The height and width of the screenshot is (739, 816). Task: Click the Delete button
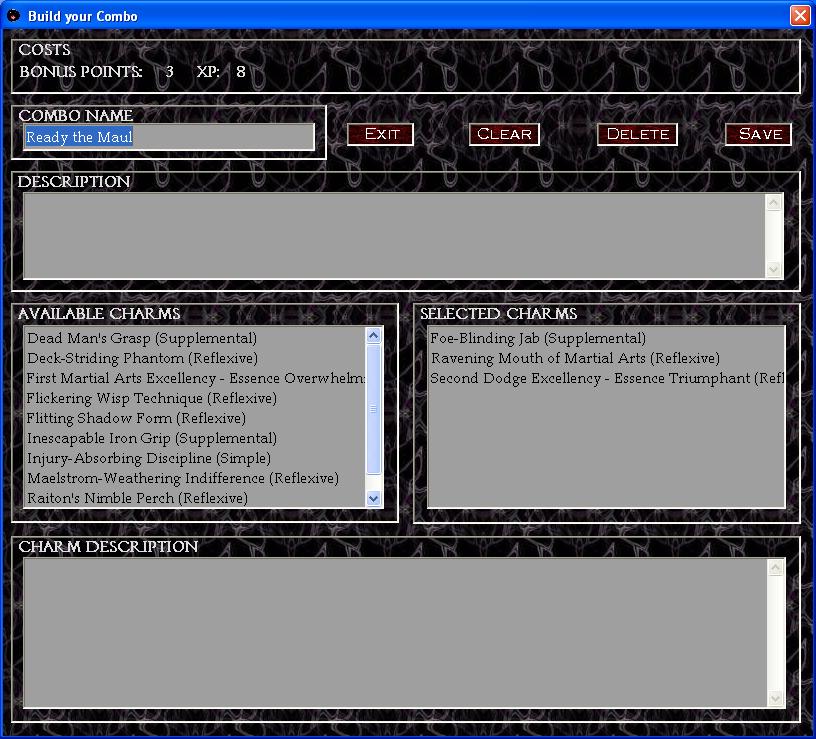(x=637, y=134)
